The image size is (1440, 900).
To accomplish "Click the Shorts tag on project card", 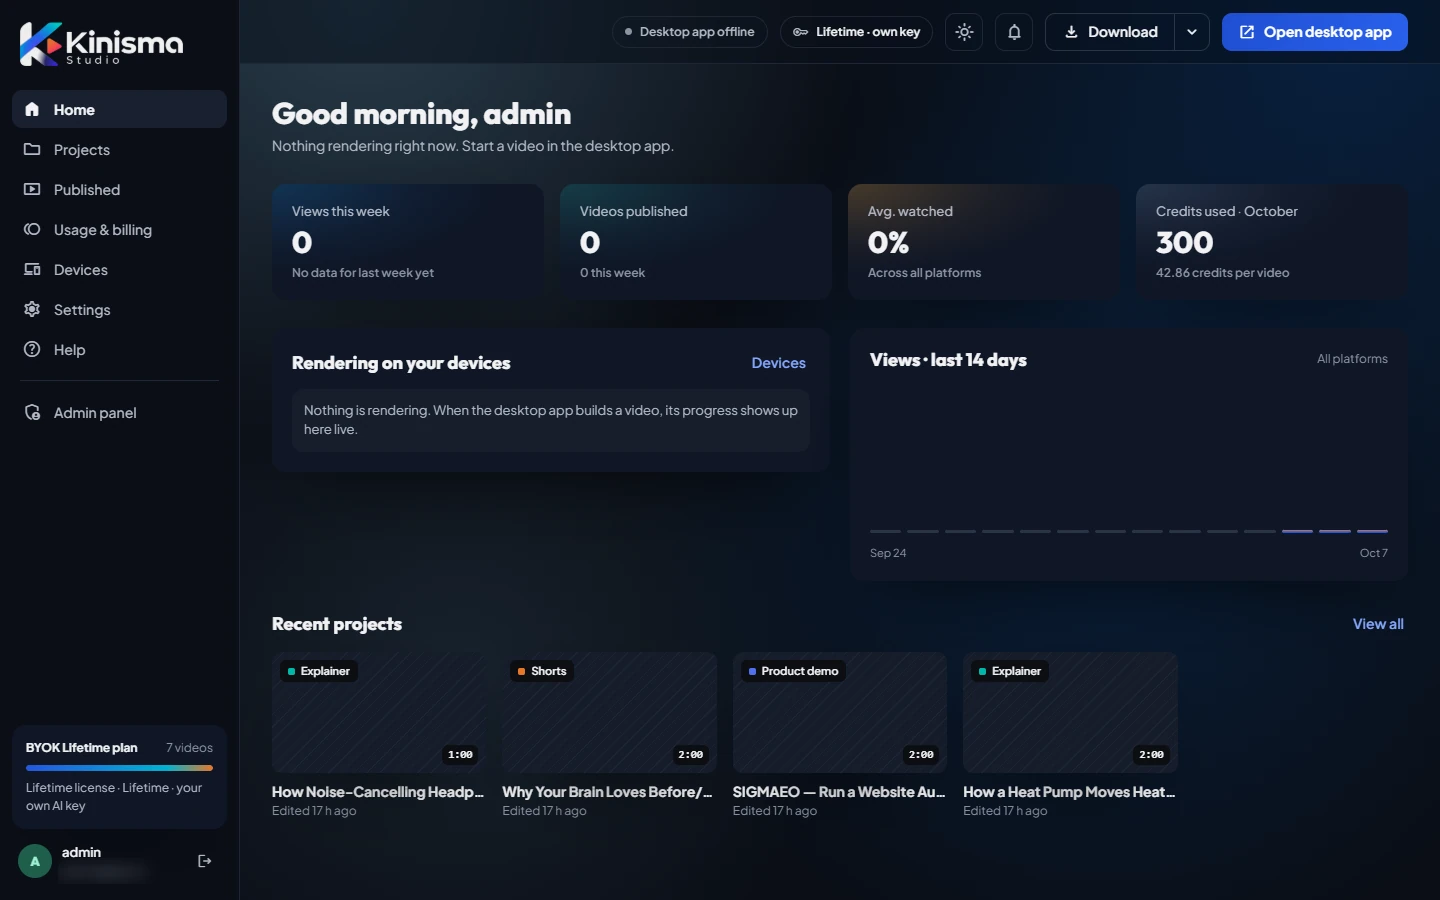I will pos(542,671).
